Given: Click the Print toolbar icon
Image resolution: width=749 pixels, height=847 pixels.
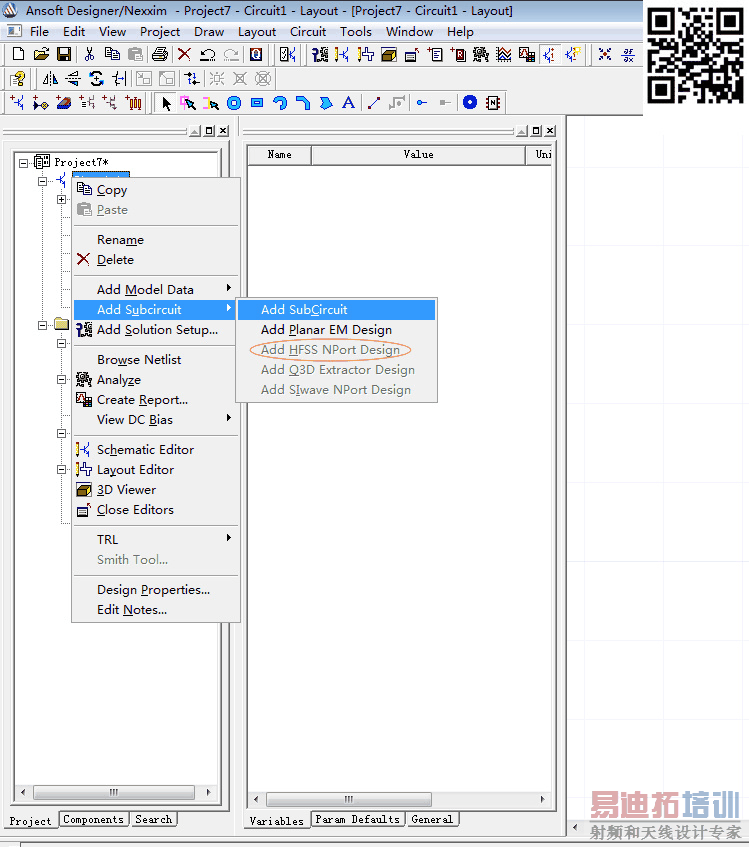Looking at the screenshot, I should (160, 54).
